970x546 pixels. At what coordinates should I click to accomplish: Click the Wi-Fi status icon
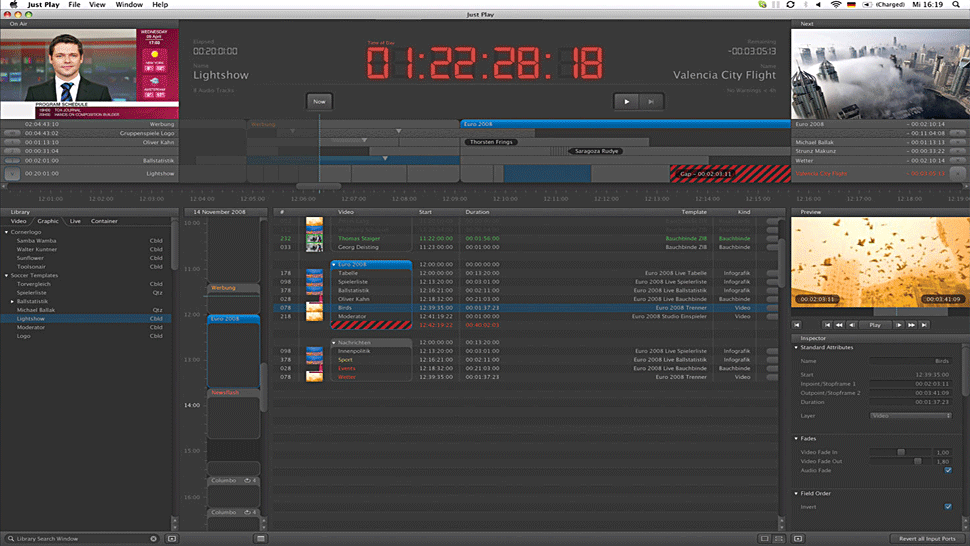(834, 5)
